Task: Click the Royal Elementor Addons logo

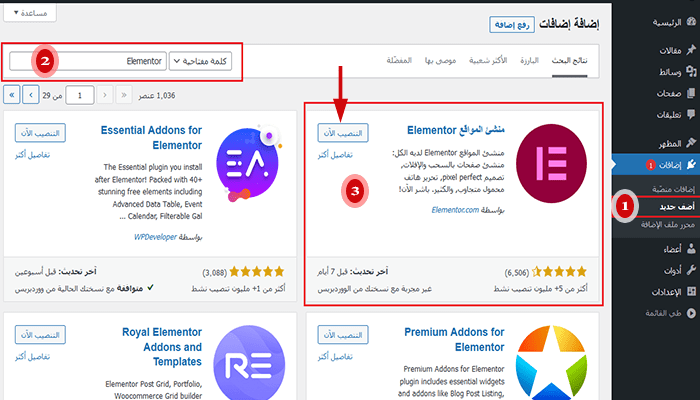Action: pos(249,362)
